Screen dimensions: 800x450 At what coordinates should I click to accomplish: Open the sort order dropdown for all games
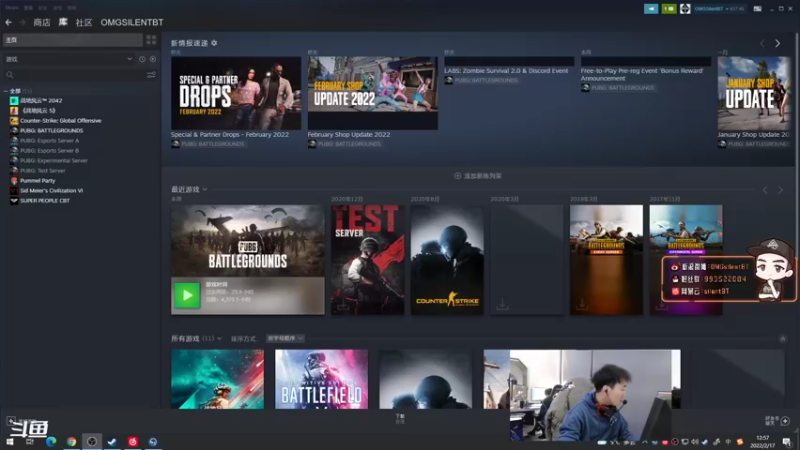point(285,338)
